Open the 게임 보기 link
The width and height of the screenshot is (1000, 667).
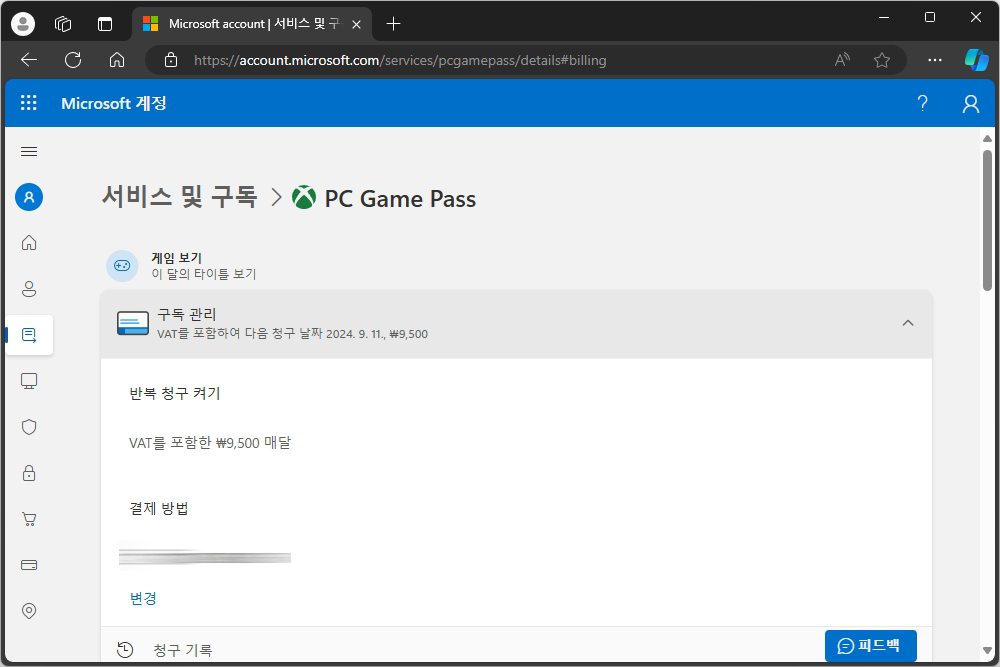tap(177, 258)
